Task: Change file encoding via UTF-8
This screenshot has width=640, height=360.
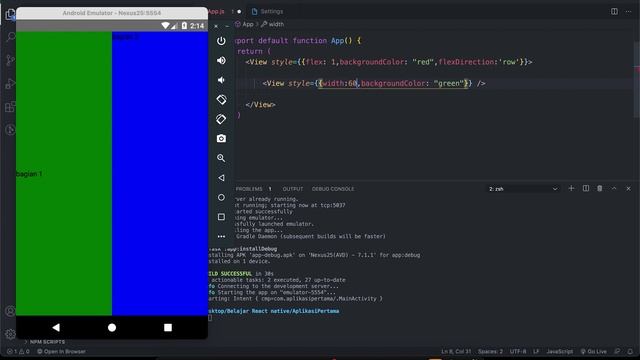Action: pyautogui.click(x=518, y=351)
